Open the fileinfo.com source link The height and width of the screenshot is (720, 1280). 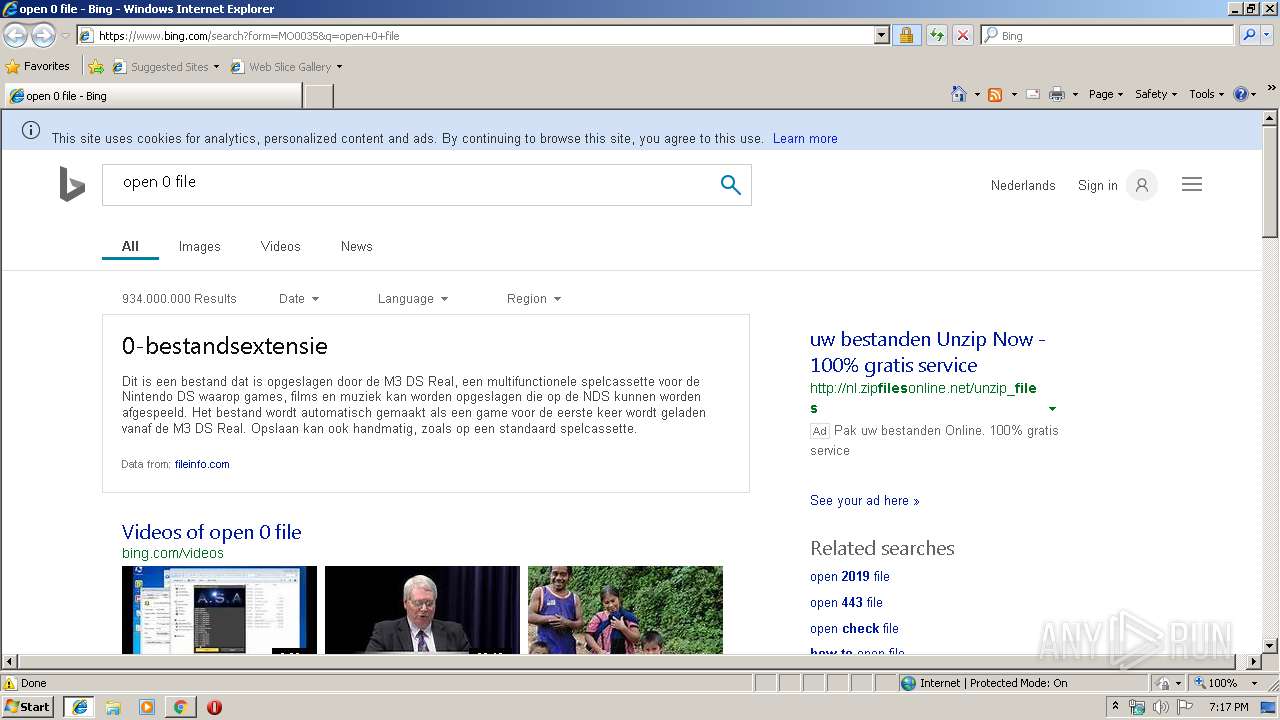pos(202,465)
